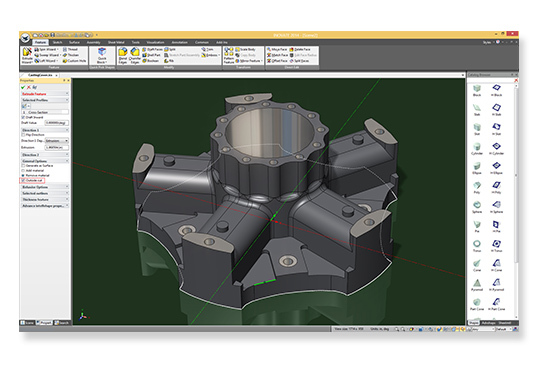Click the Extrude Wizard icon in ribbon
This screenshot has width=537, height=368.
pyautogui.click(x=27, y=55)
